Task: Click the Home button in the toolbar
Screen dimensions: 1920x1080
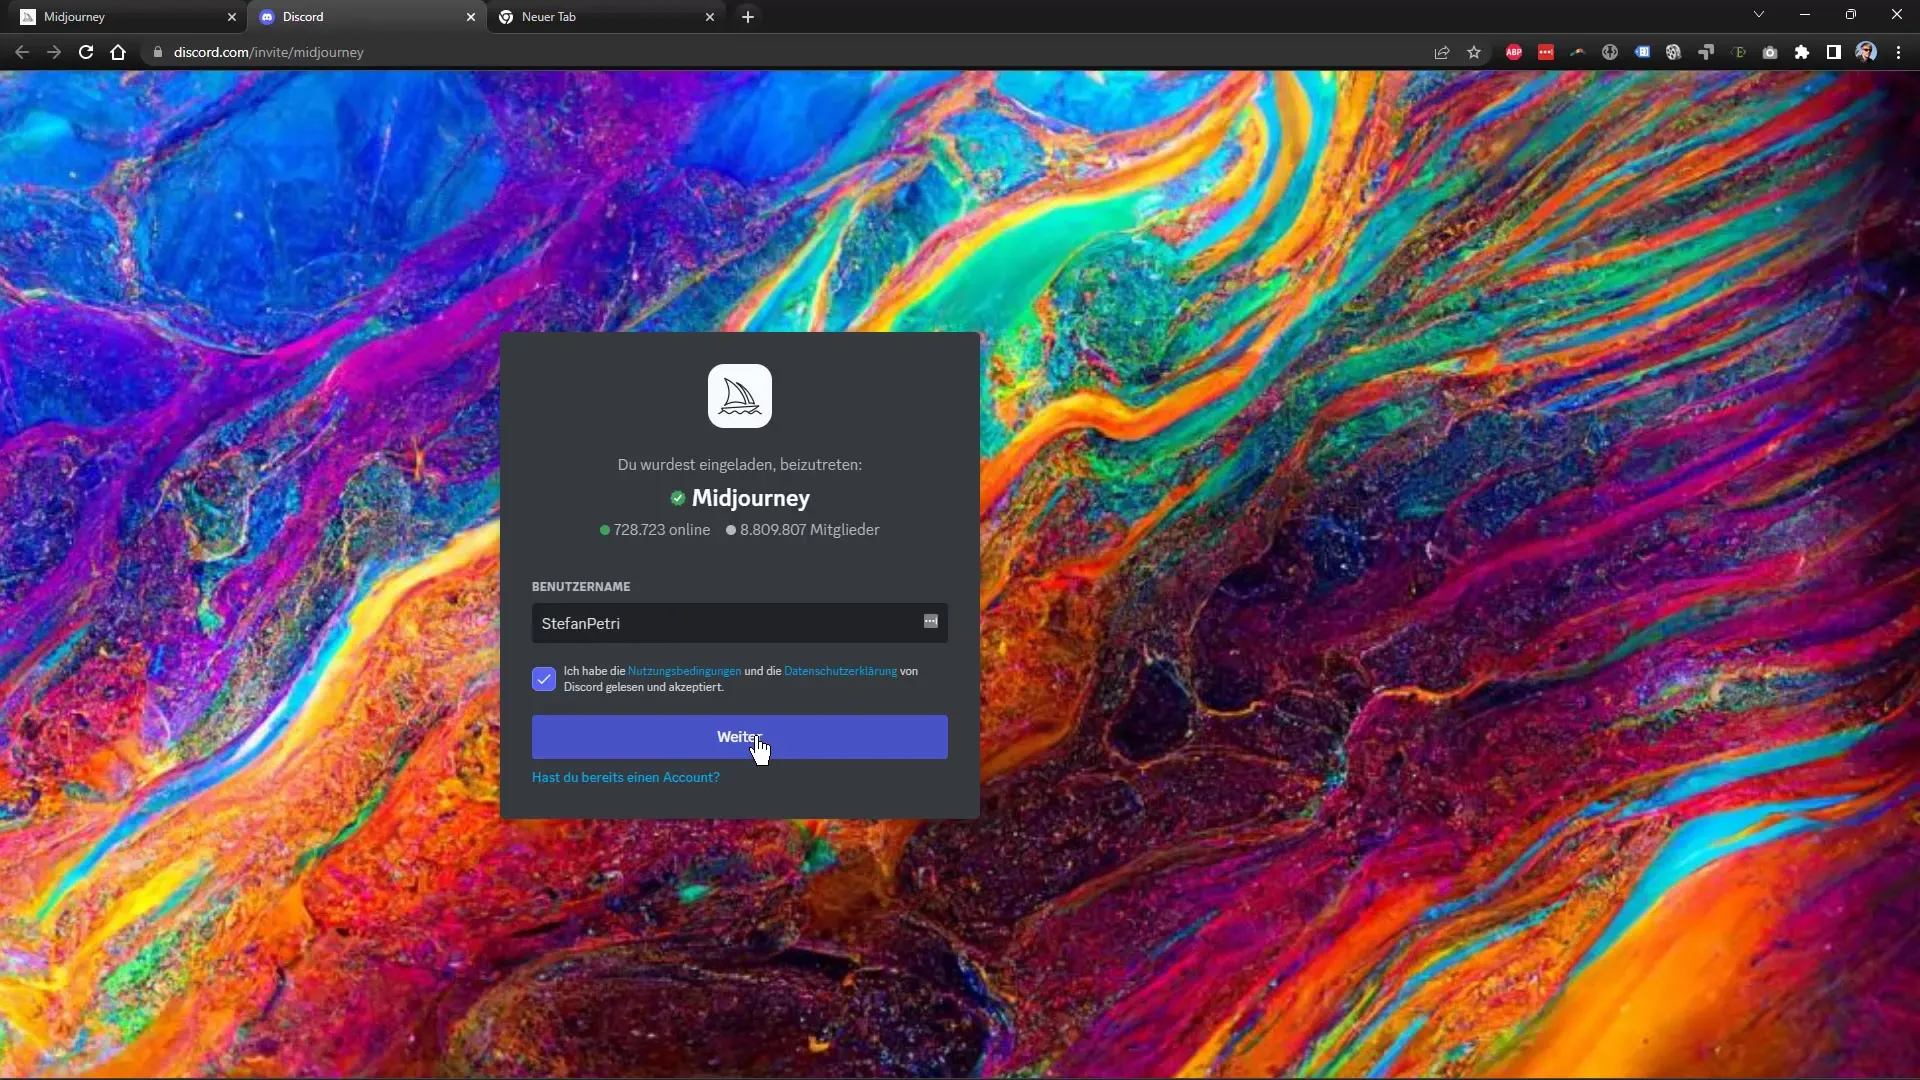Action: coord(118,52)
